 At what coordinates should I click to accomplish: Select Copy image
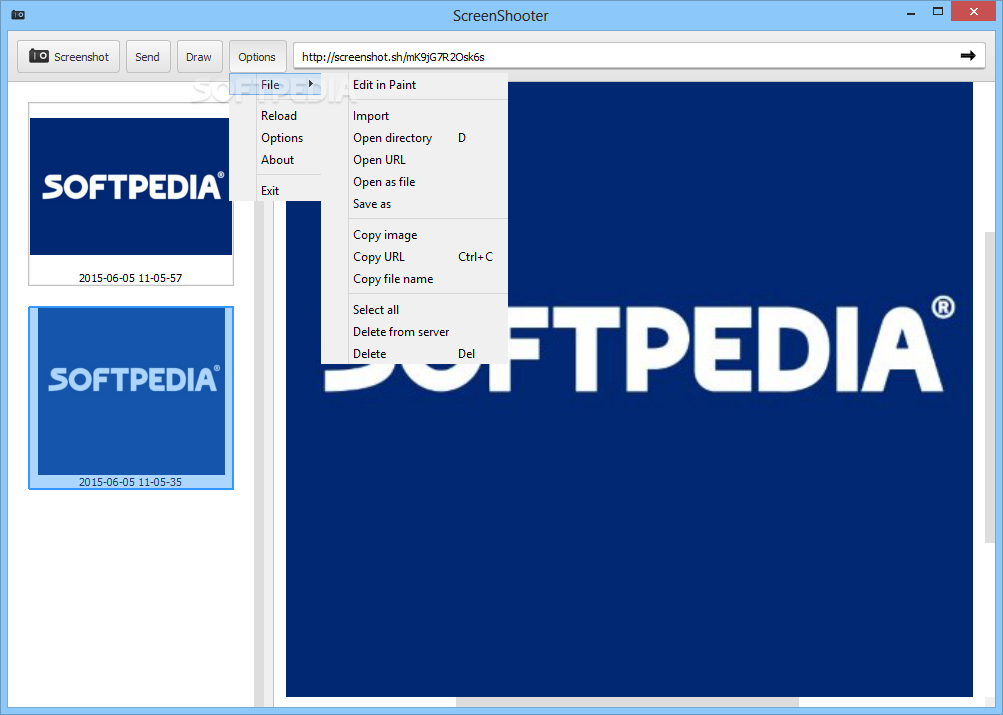click(x=415, y=235)
